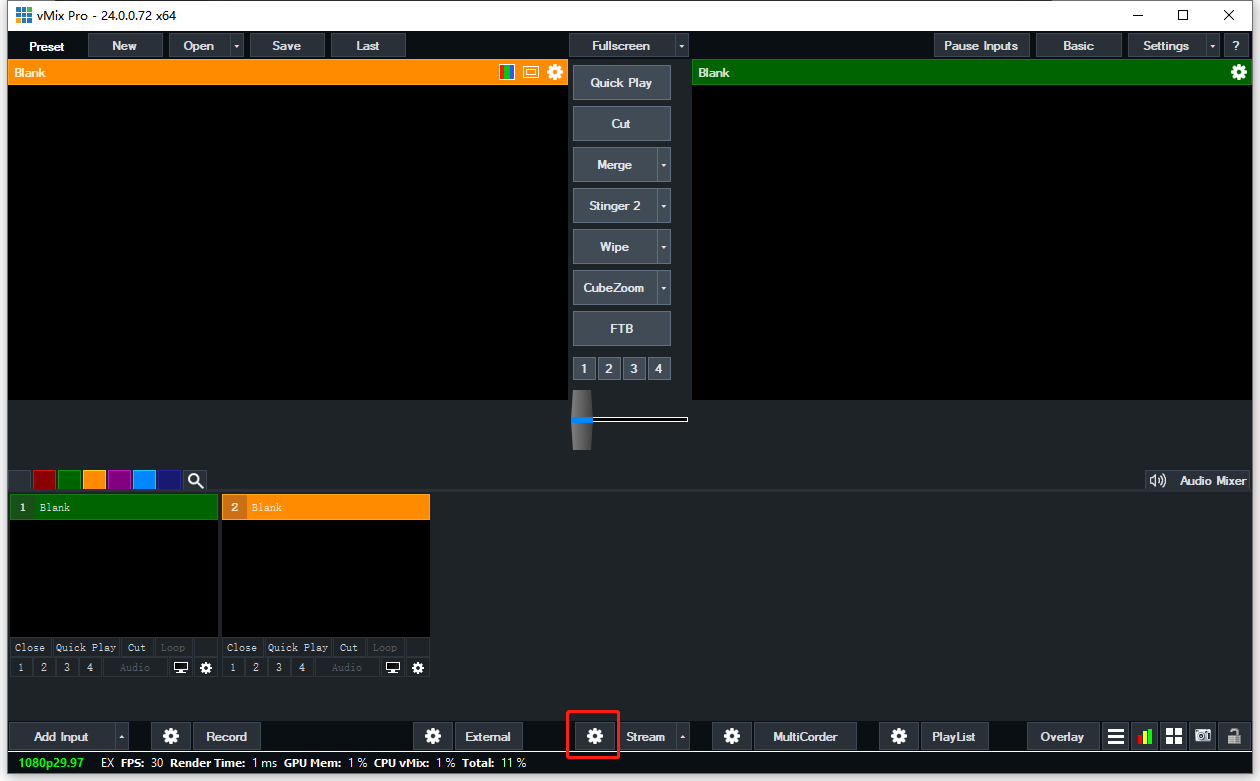Click the 1080p29.97 status text
The image size is (1260, 781).
pos(51,763)
